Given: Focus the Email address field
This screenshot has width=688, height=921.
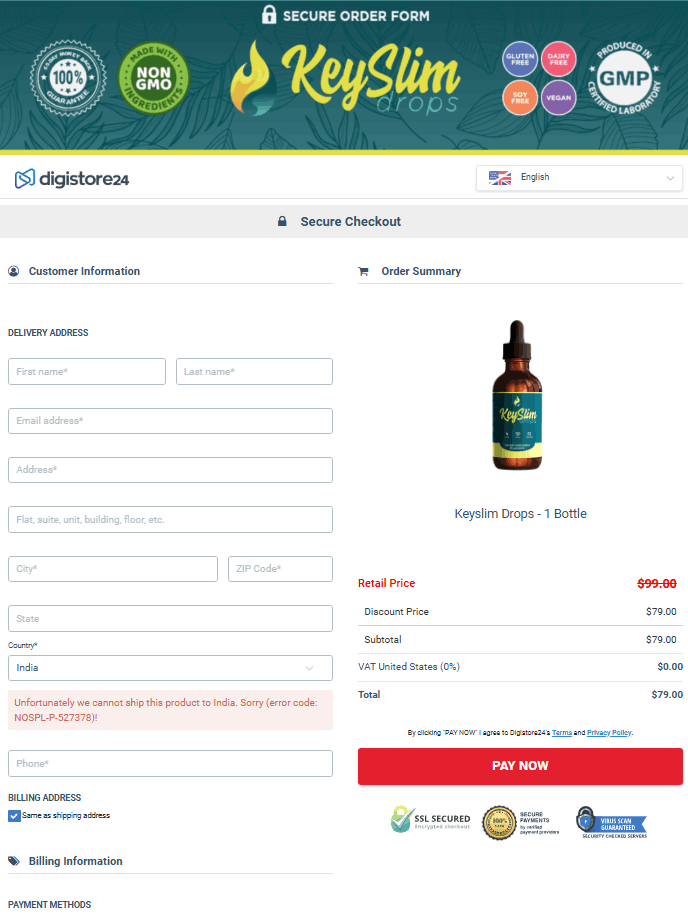Looking at the screenshot, I should [170, 421].
